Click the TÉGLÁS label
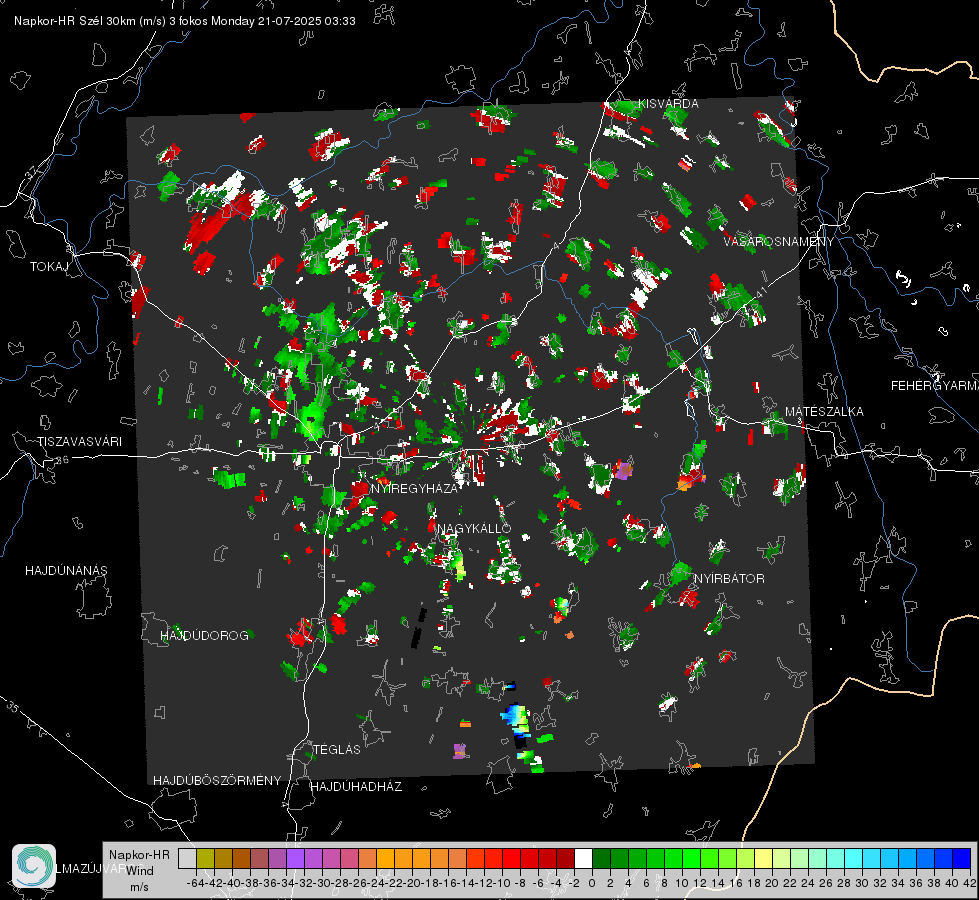The image size is (979, 900). [x=337, y=749]
